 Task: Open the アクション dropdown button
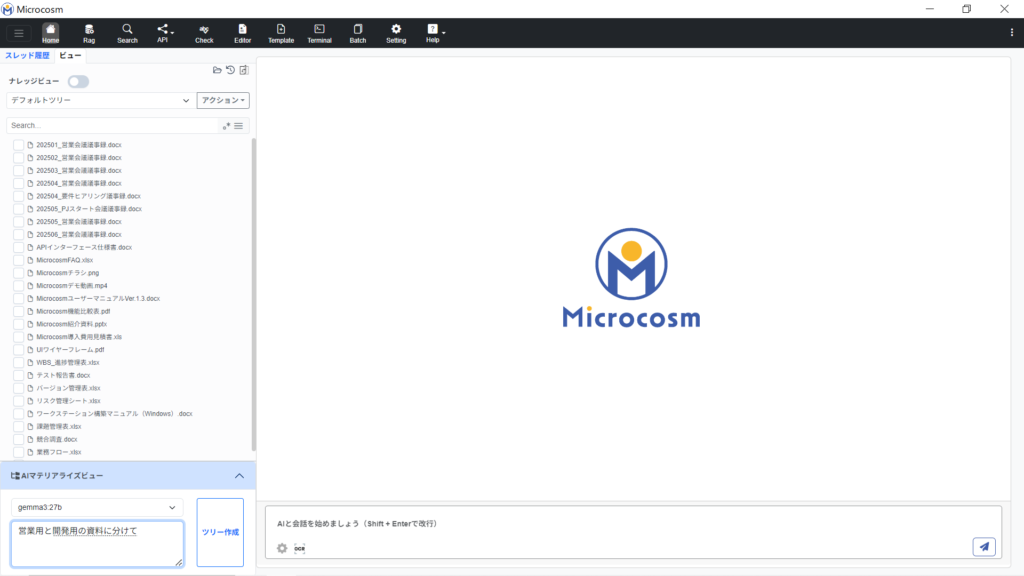click(x=223, y=101)
